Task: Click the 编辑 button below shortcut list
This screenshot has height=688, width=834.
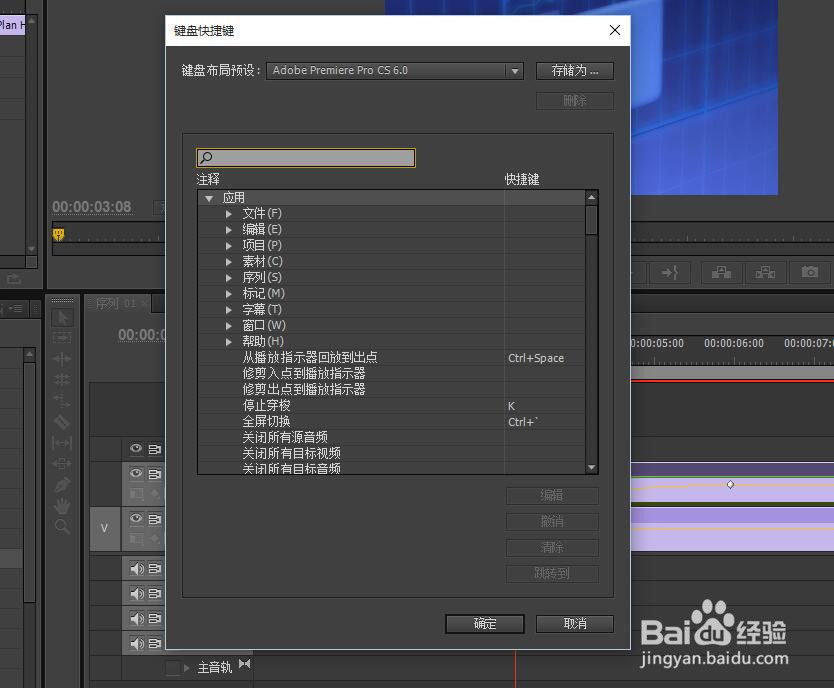Action: 552,496
